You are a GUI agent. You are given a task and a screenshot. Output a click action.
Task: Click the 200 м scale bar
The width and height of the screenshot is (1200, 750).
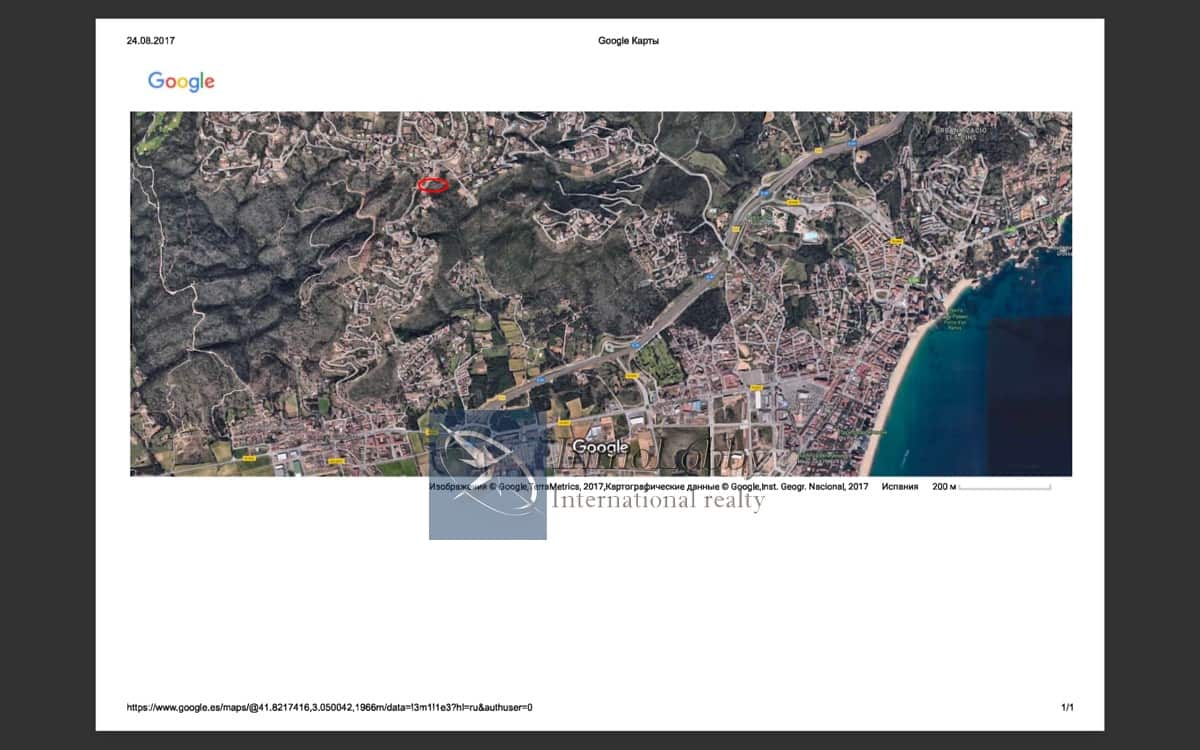(x=944, y=485)
